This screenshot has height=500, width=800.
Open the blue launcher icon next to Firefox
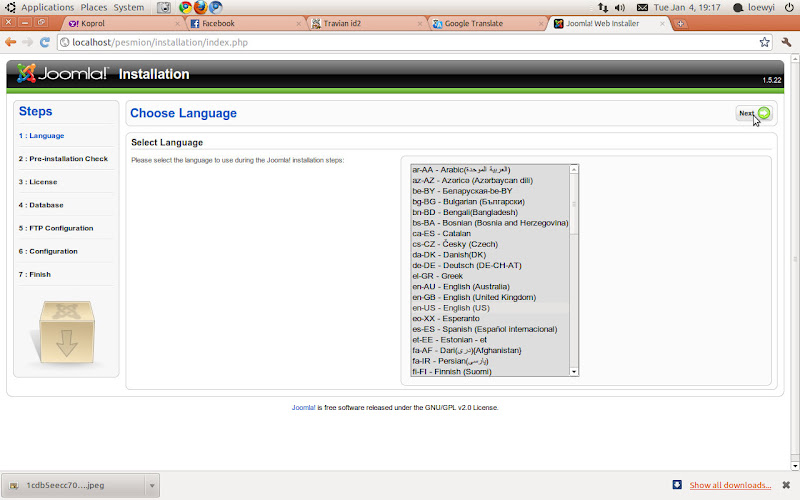[216, 7]
